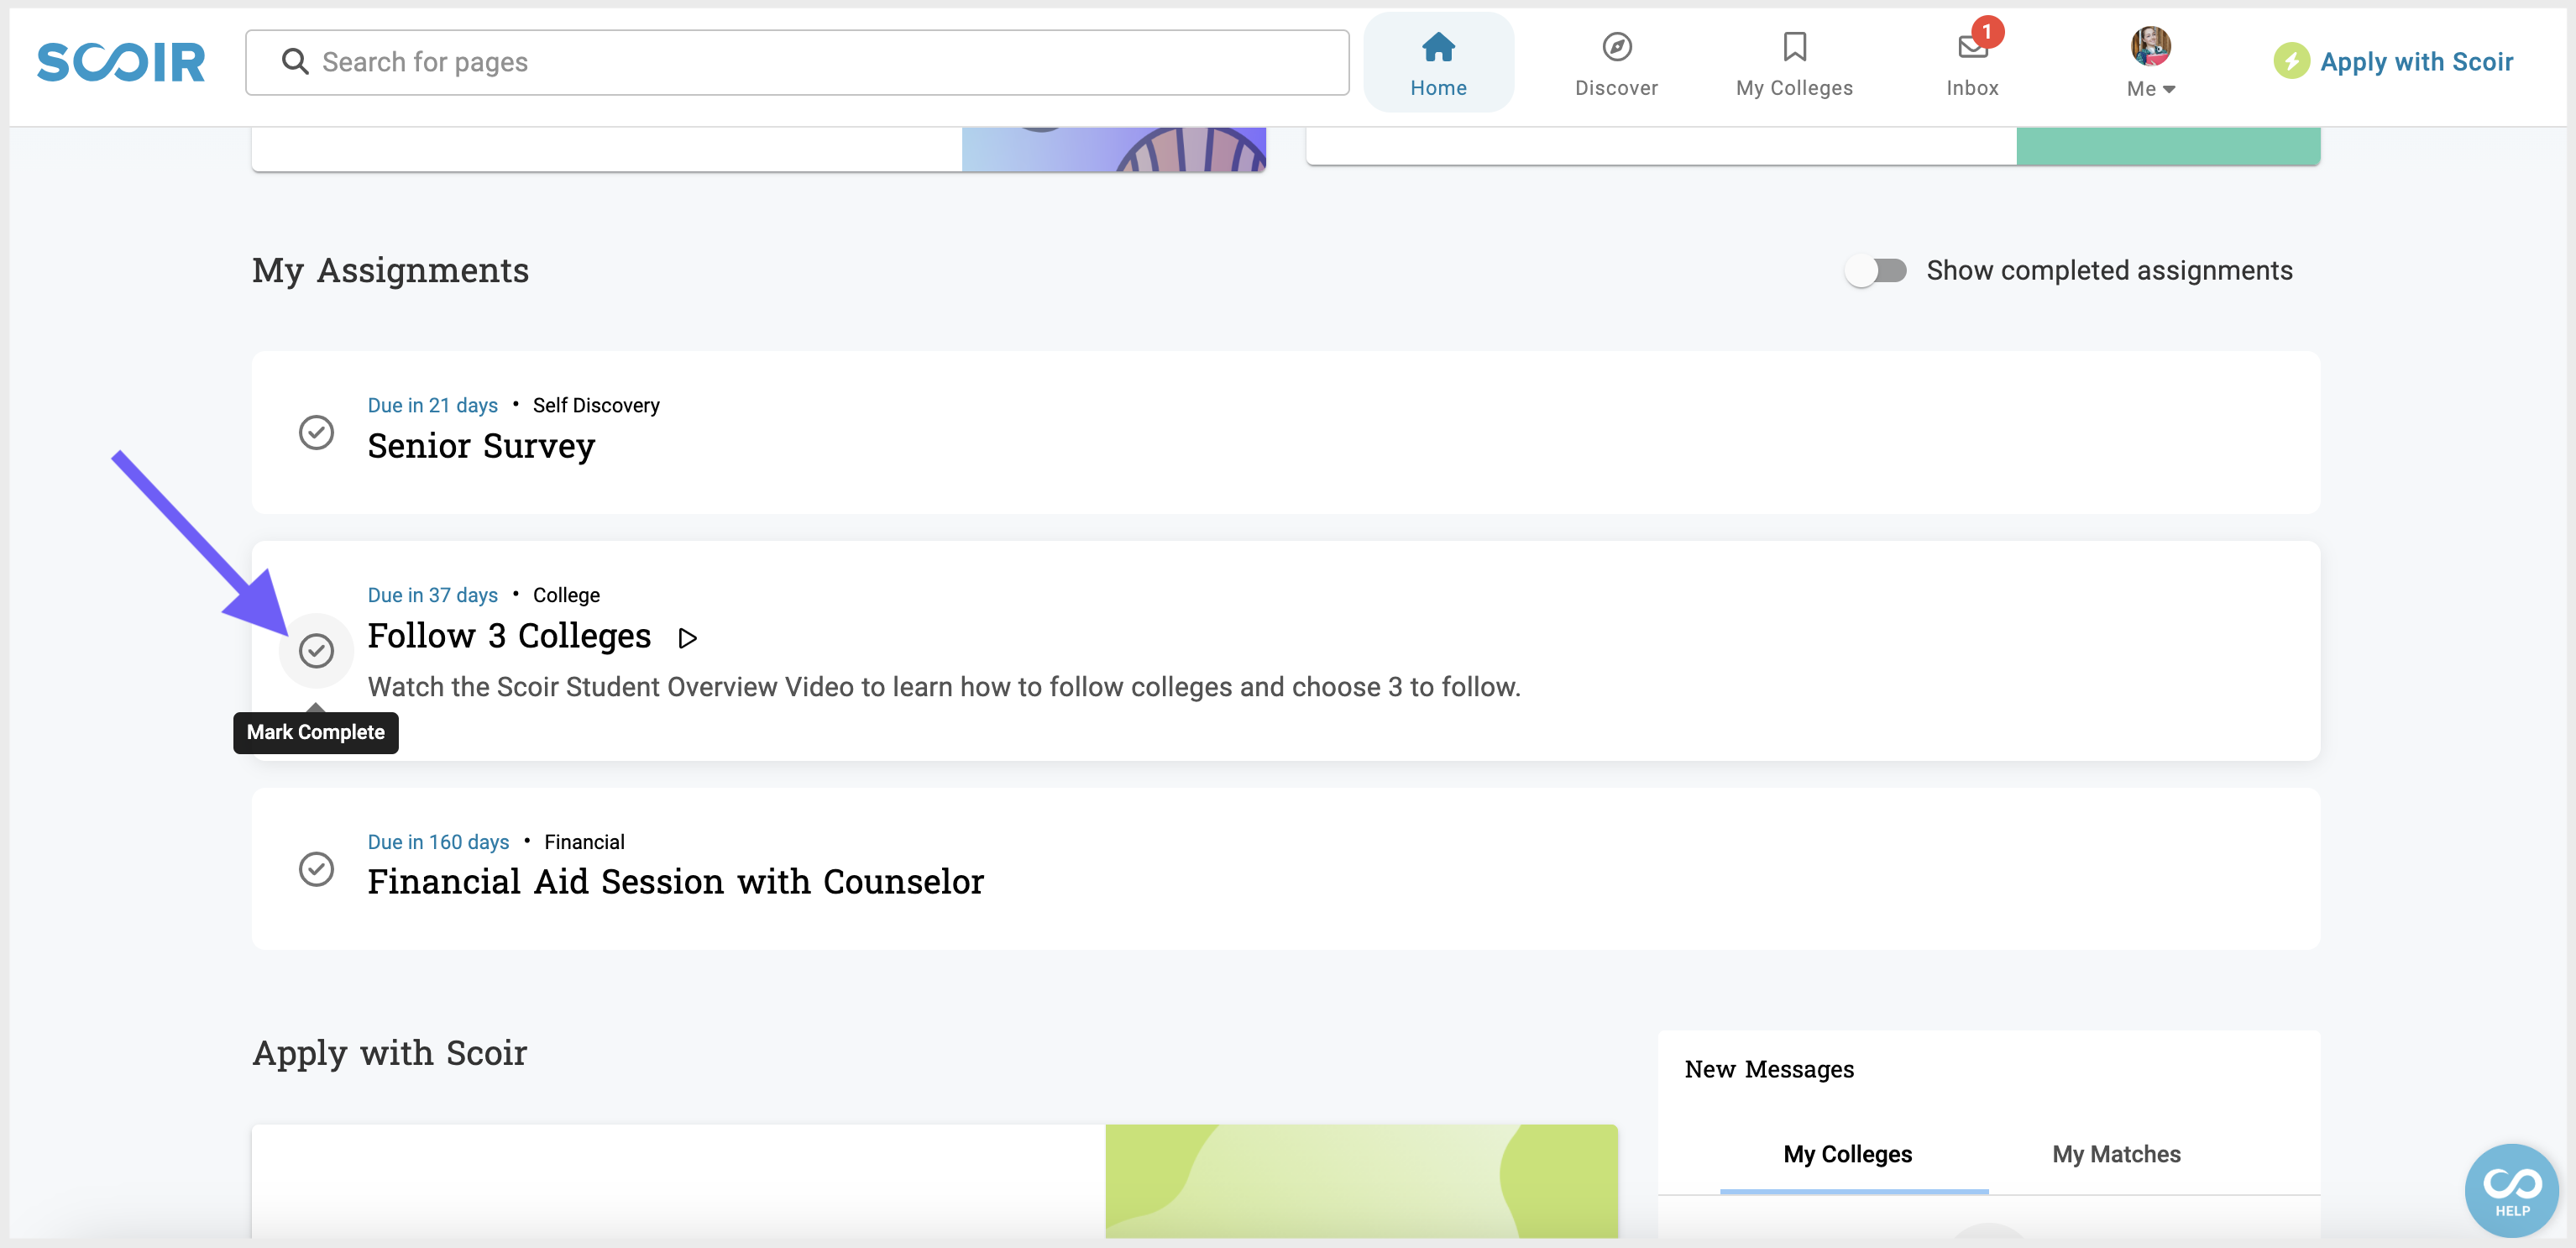Click the lightning bolt on Apply with Scoir
The height and width of the screenshot is (1248, 2576).
point(2293,61)
